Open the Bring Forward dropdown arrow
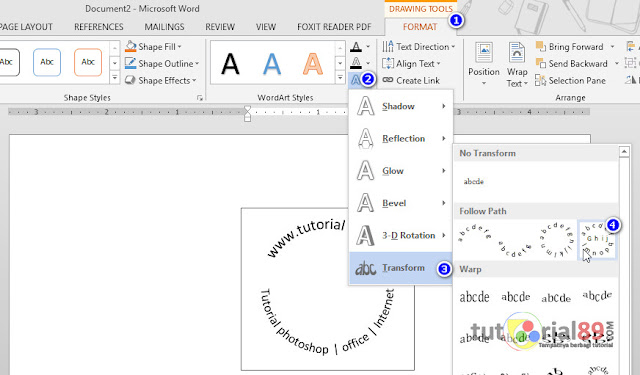This screenshot has height=375, width=640. [612, 47]
